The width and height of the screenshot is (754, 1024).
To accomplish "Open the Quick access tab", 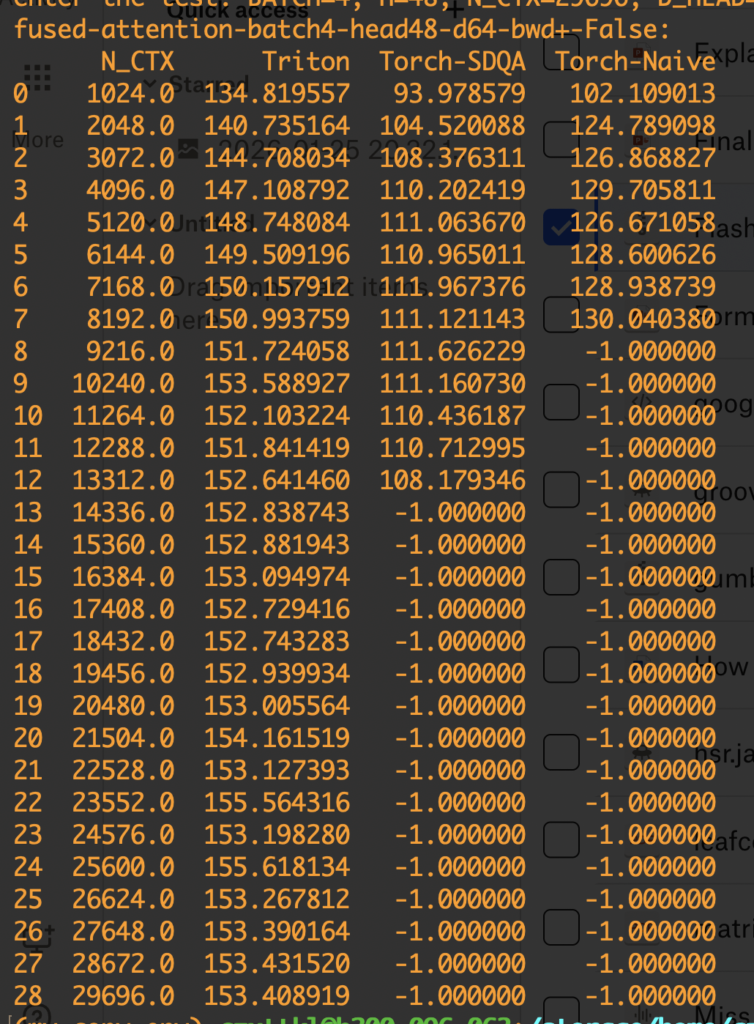I will click(x=238, y=11).
